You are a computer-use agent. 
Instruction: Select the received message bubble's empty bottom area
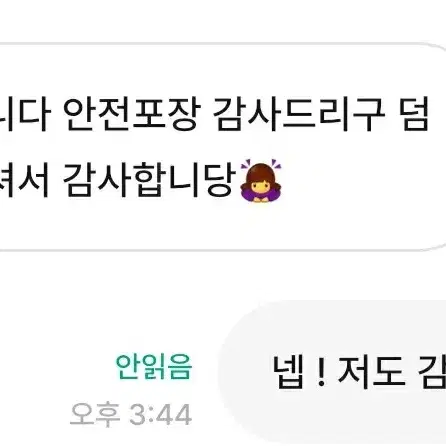220,227
